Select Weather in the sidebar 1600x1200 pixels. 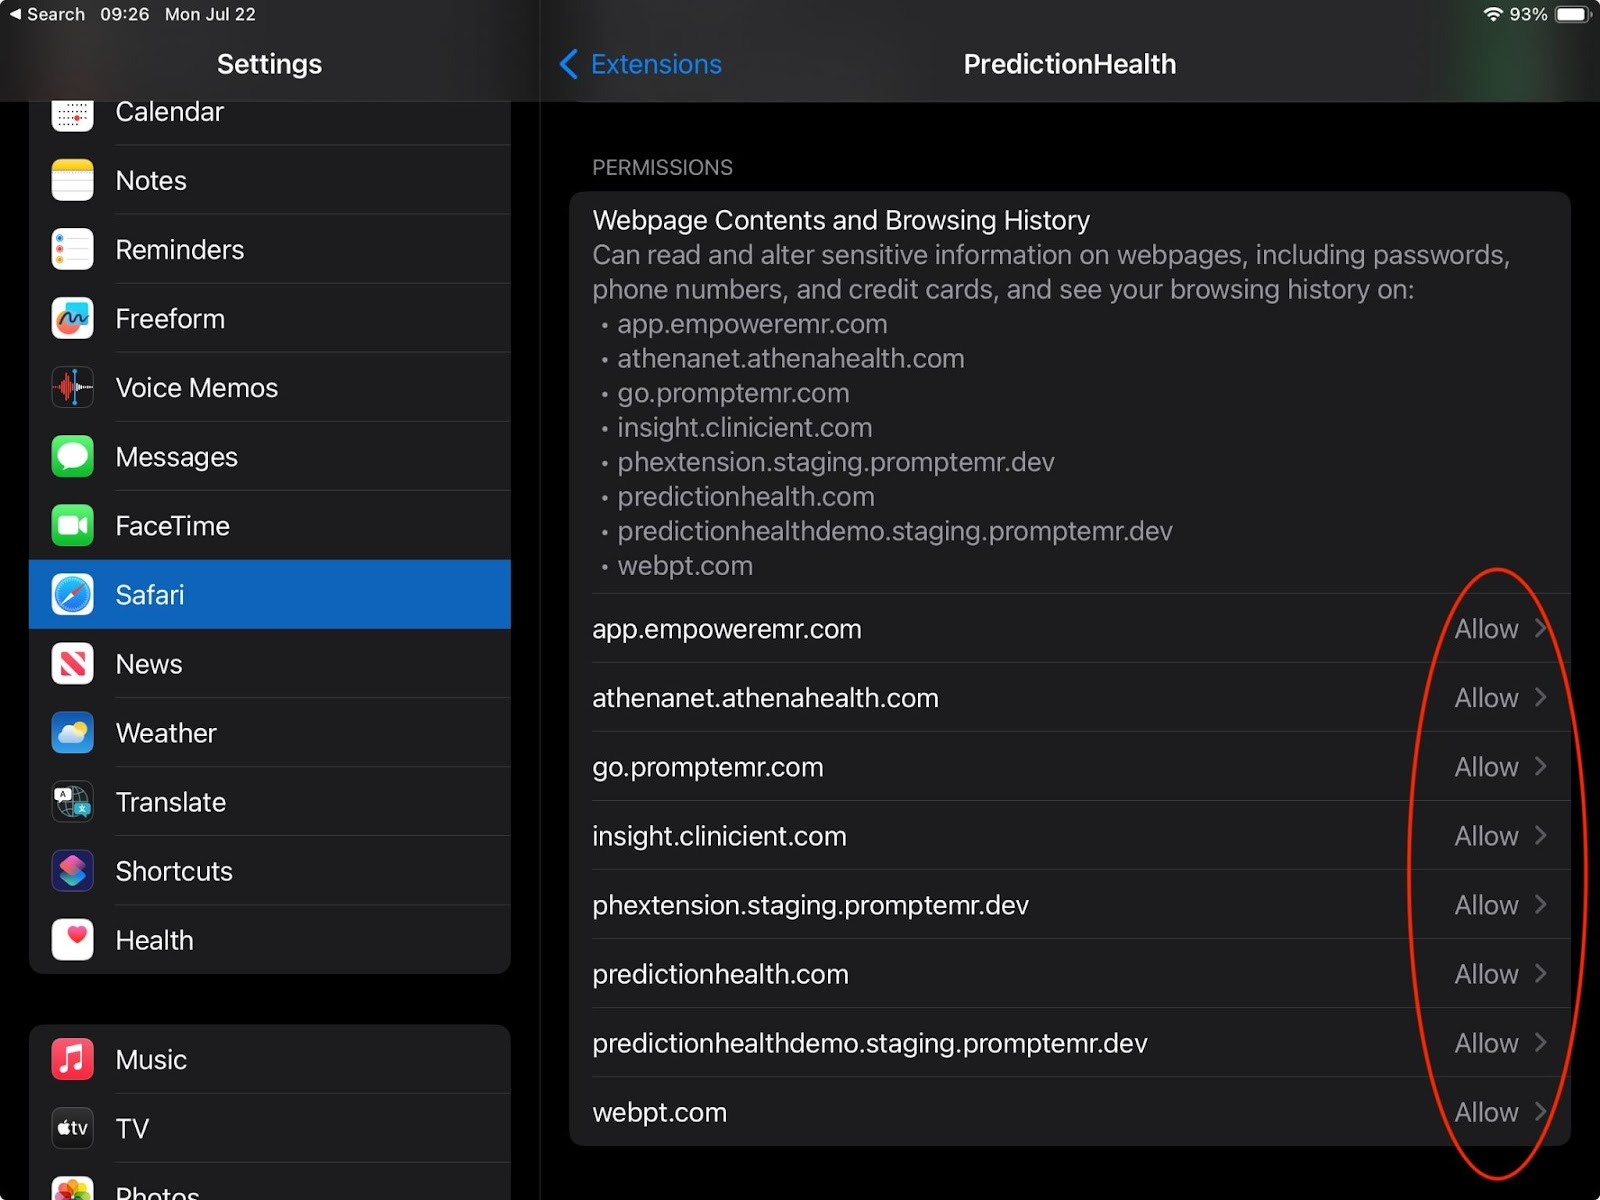[270, 732]
